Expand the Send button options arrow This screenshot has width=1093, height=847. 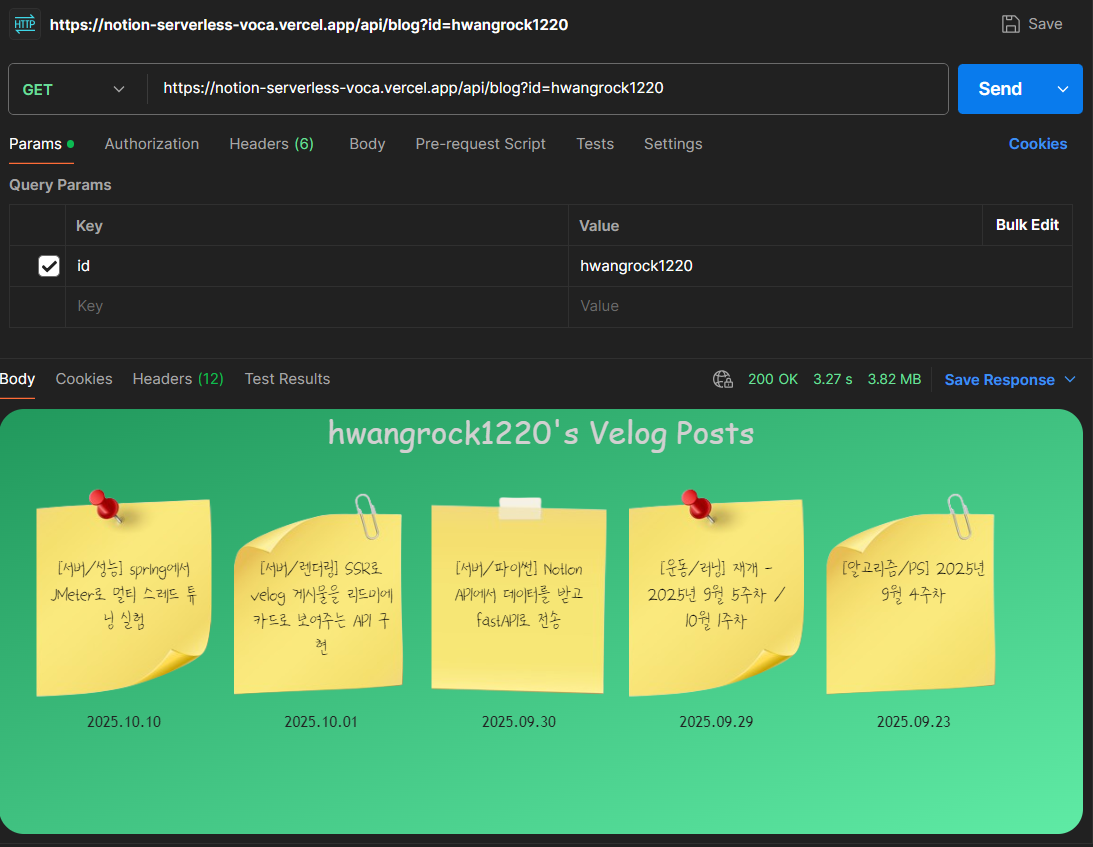1063,89
